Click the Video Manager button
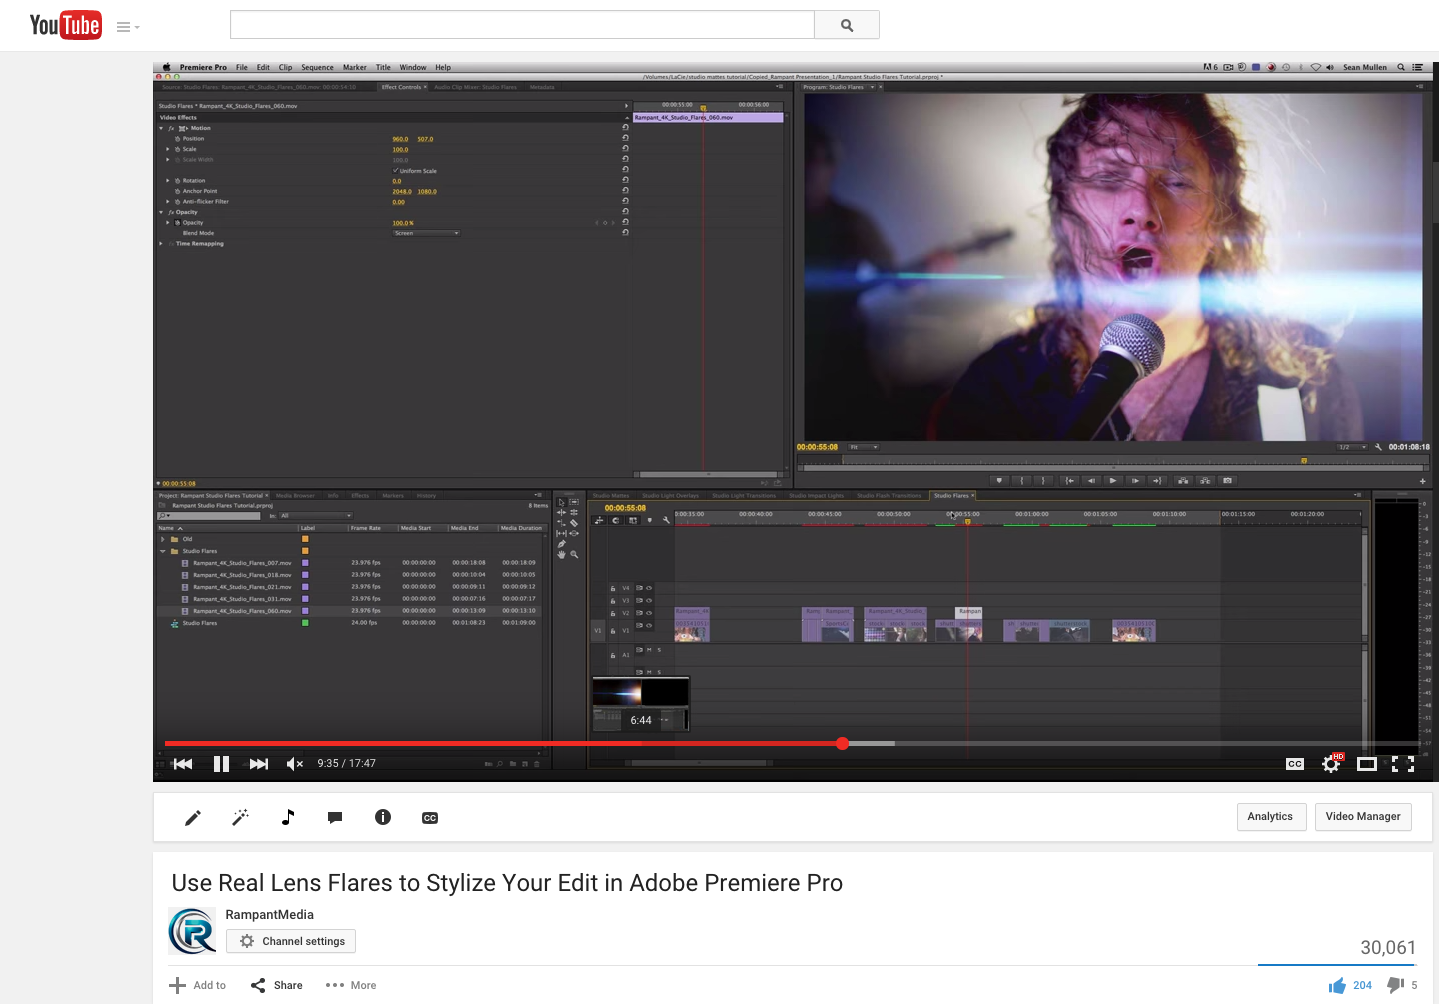 point(1363,817)
